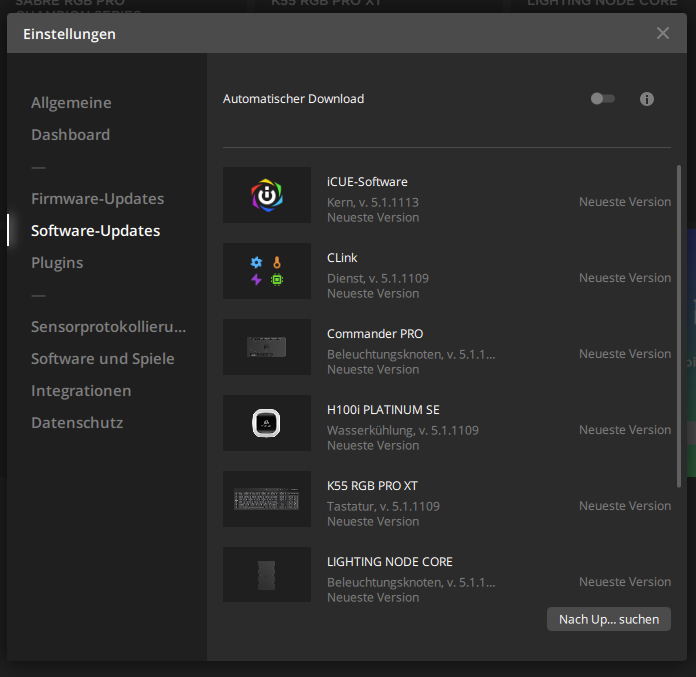Click the Nach Updates suchen button
This screenshot has height=677, width=696.
point(609,619)
